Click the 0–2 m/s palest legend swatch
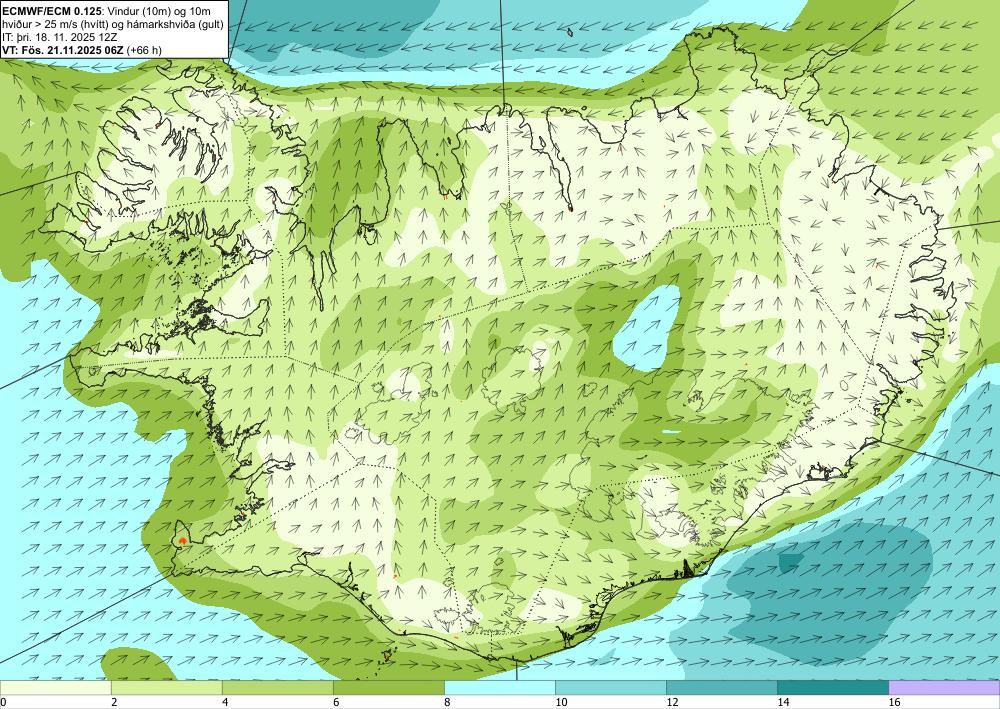Image resolution: width=1000 pixels, height=709 pixels. [55, 687]
